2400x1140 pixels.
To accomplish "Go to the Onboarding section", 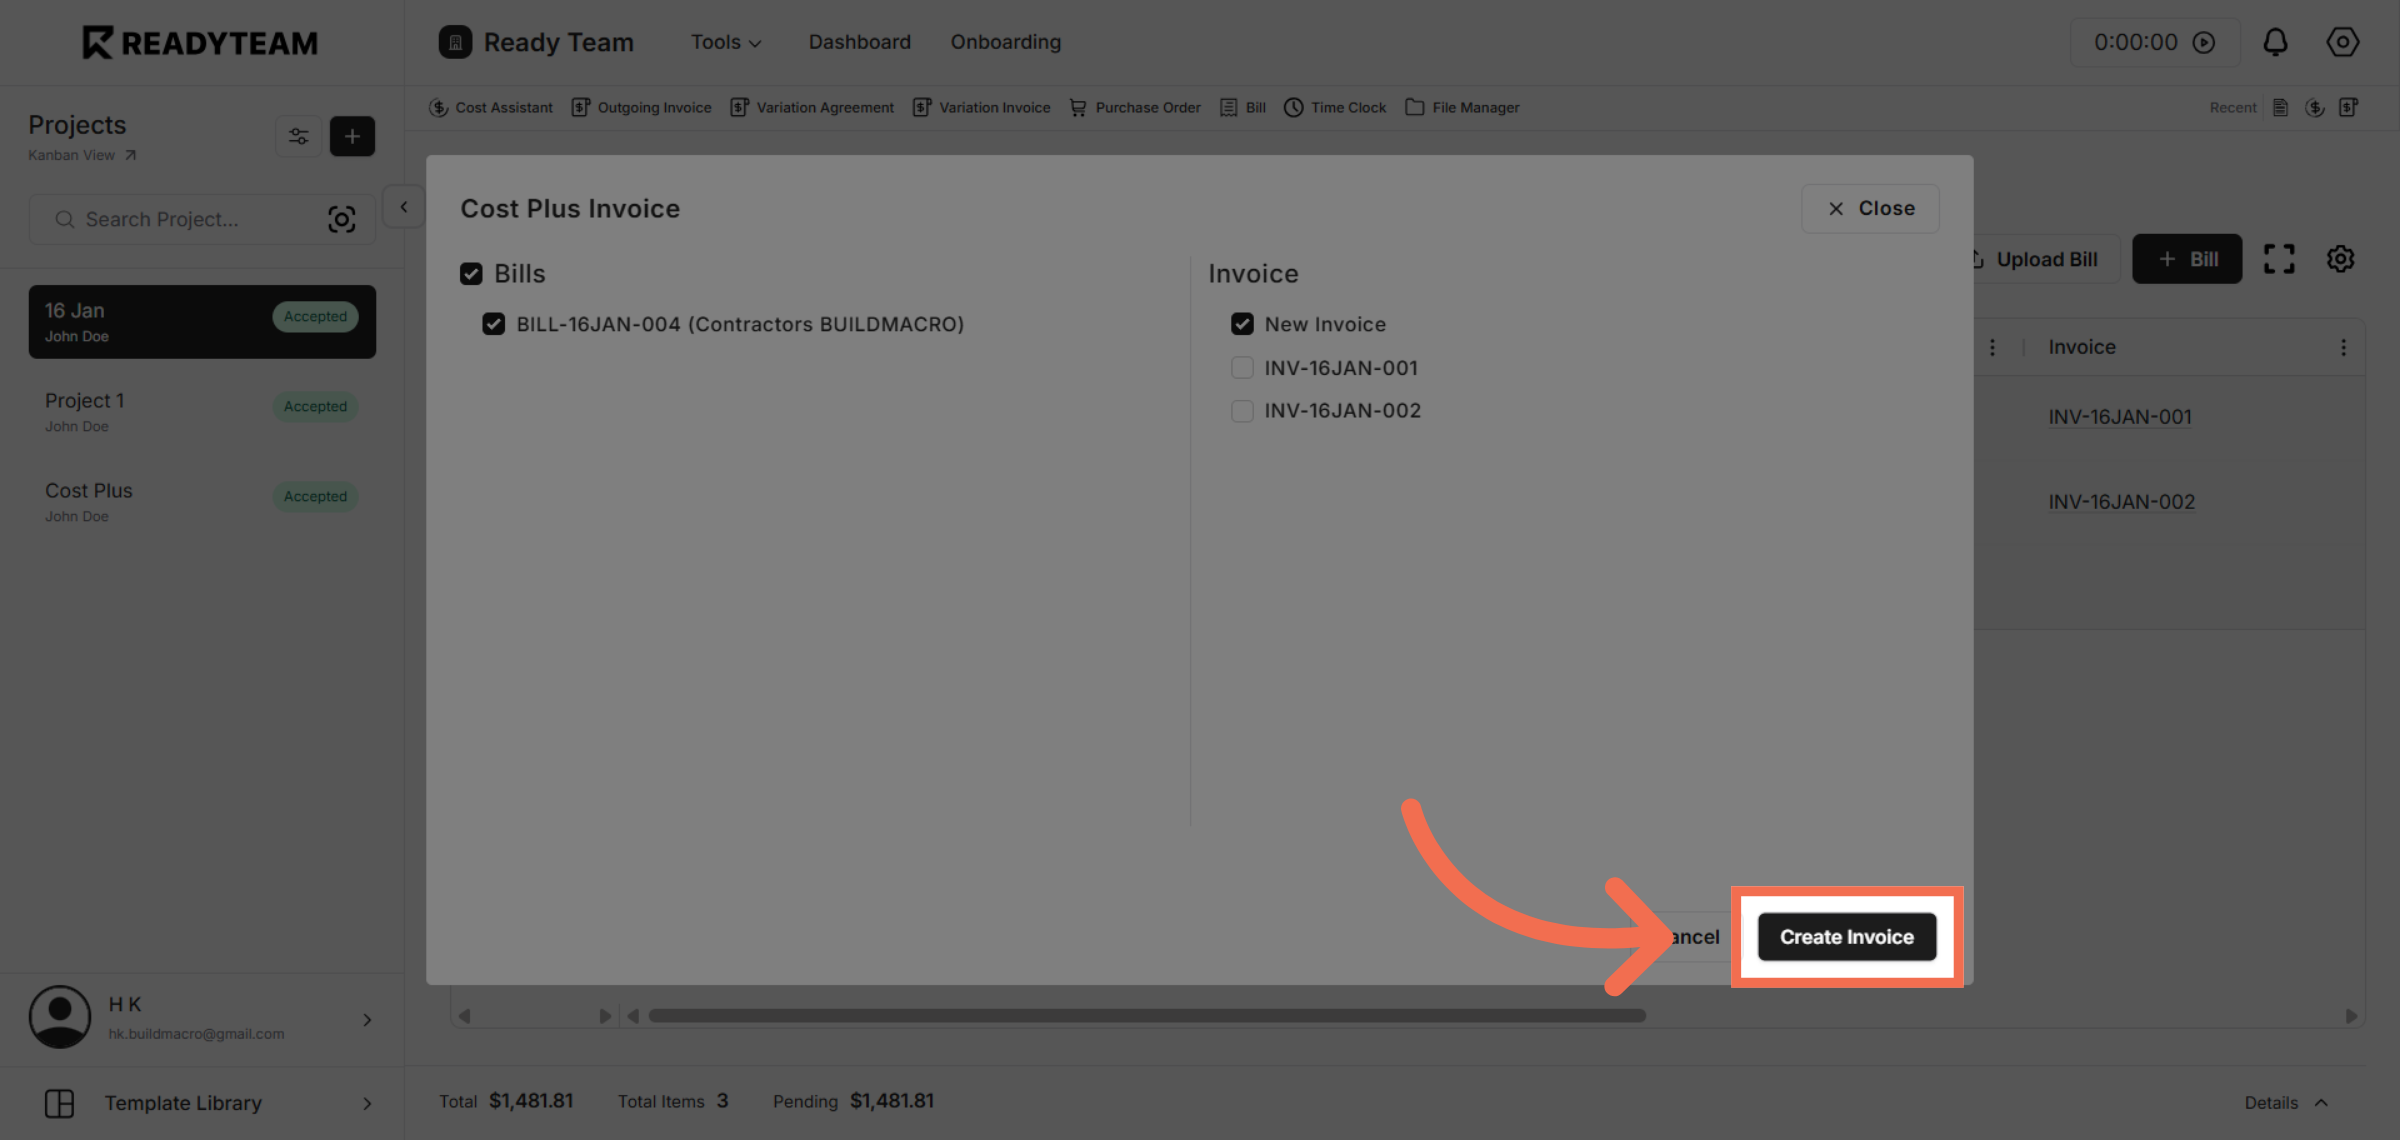I will point(1005,42).
